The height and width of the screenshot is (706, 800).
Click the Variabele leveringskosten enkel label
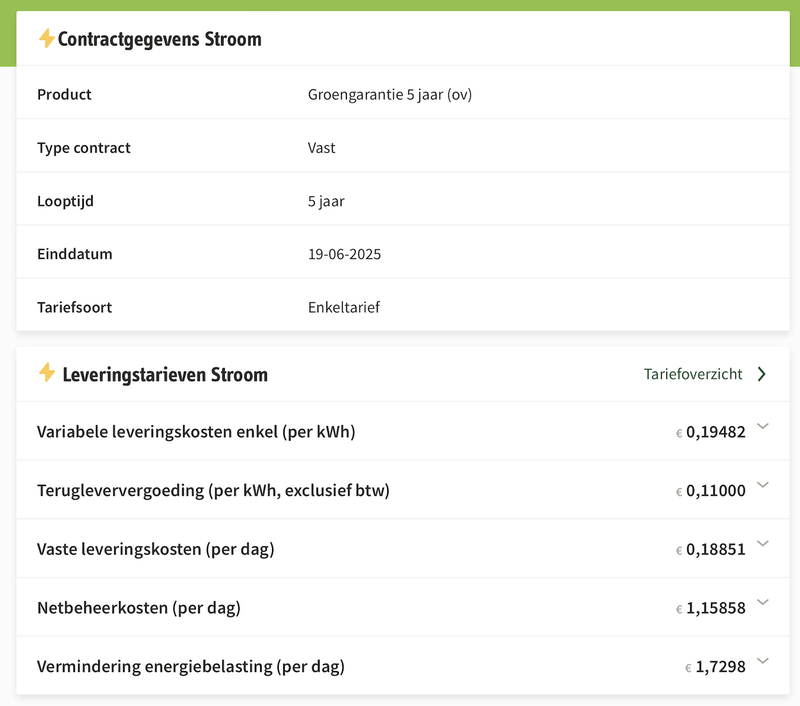[x=196, y=432]
